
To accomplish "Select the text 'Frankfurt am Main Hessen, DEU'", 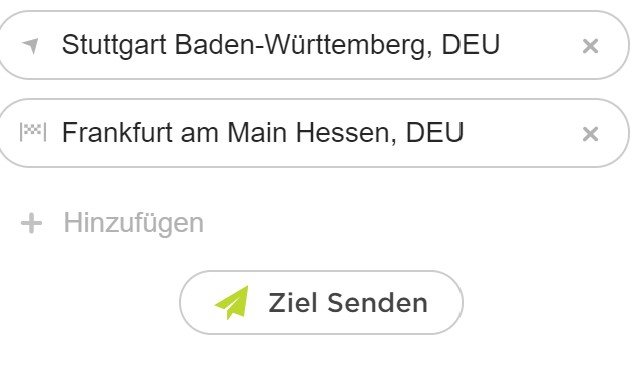I will (263, 133).
